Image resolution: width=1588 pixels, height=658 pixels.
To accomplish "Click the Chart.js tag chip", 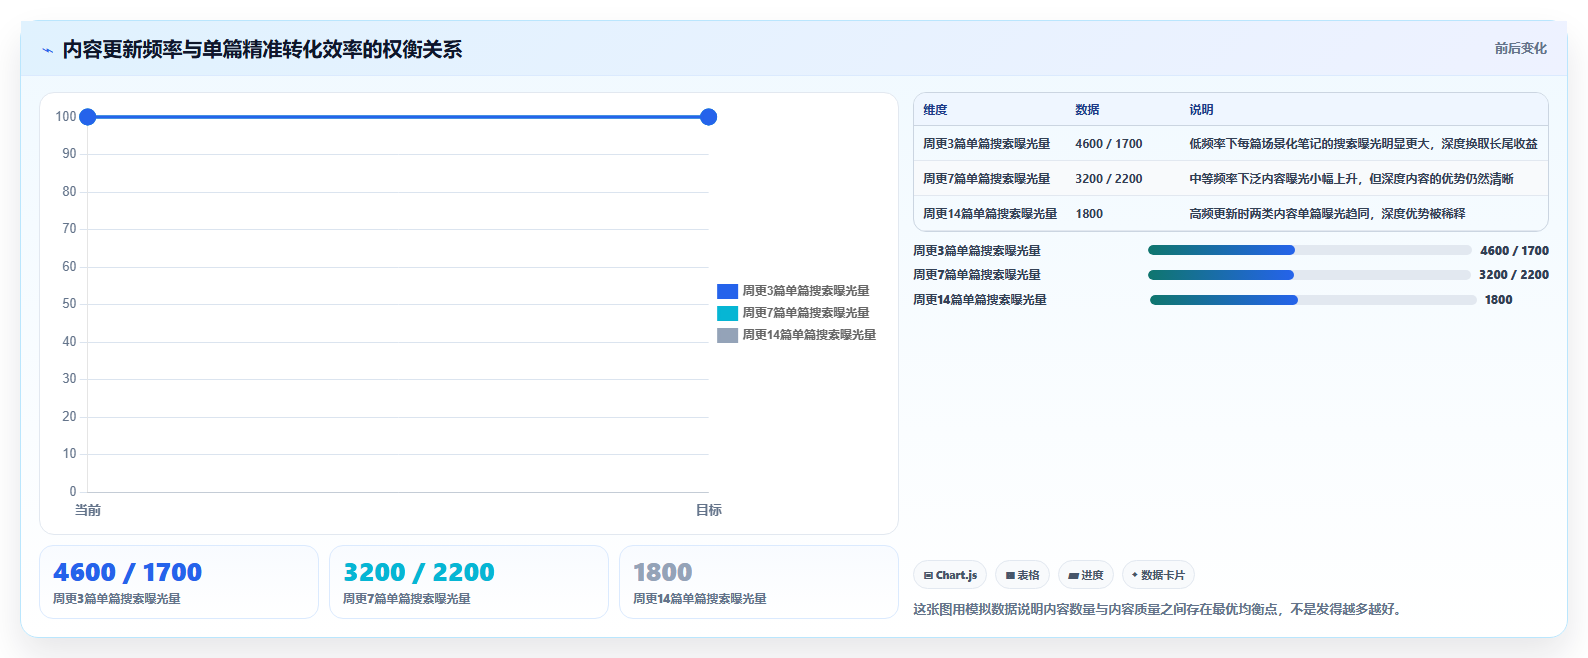I will coord(950,575).
